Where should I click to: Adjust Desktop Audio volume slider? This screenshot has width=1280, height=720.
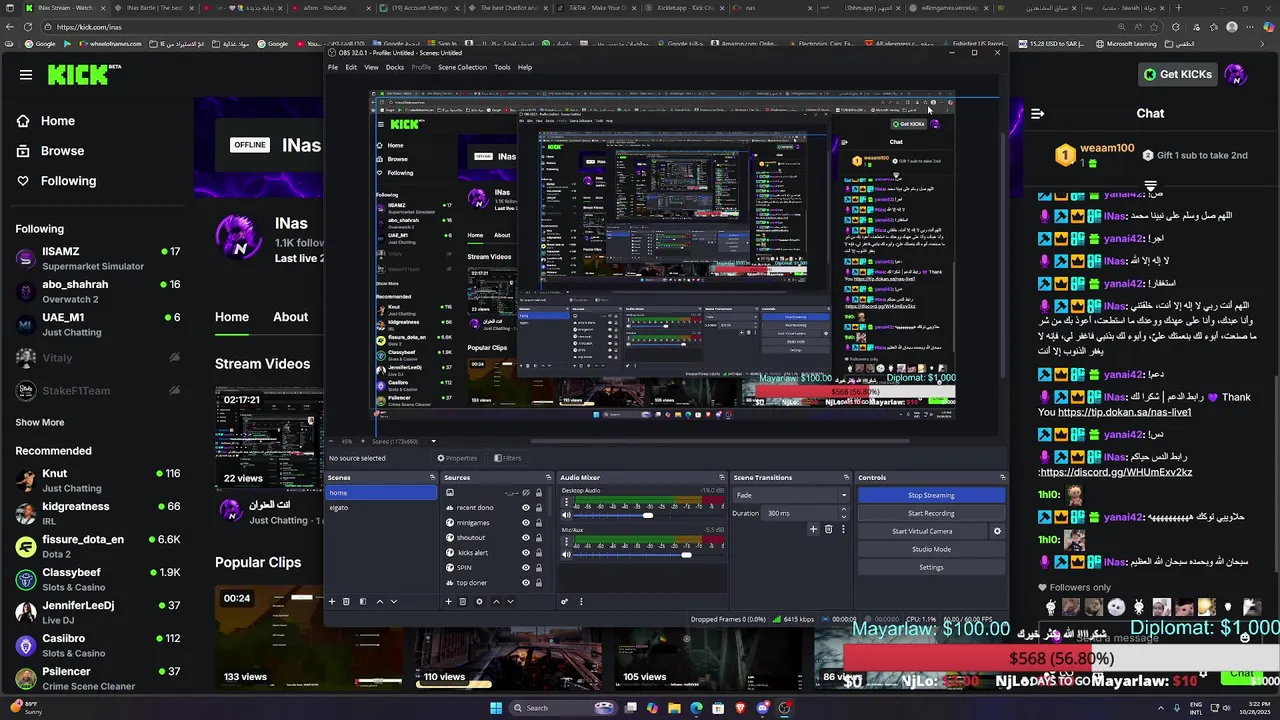pyautogui.click(x=648, y=515)
